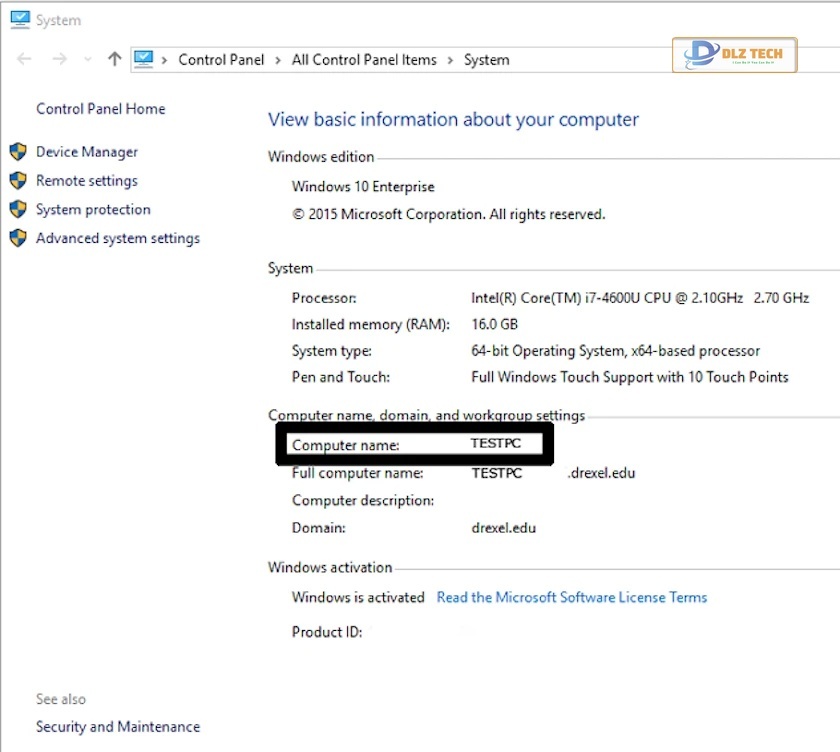Select the System breadcrumb in address bar
Screen dimensions: 840x752
(486, 60)
